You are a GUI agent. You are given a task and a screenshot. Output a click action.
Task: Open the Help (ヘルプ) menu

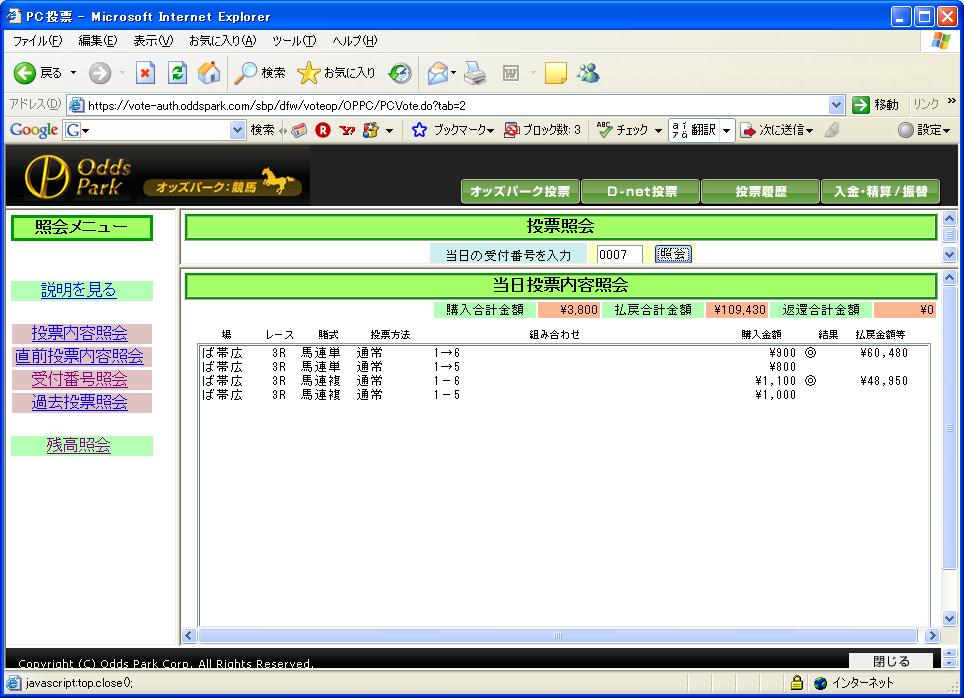(x=355, y=41)
